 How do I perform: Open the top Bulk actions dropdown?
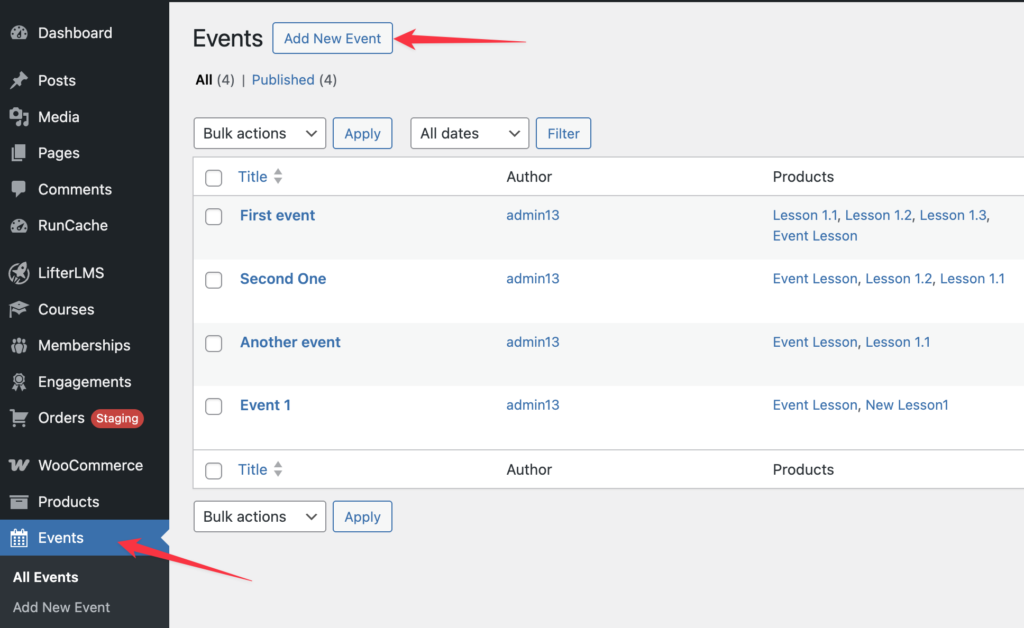pyautogui.click(x=260, y=133)
